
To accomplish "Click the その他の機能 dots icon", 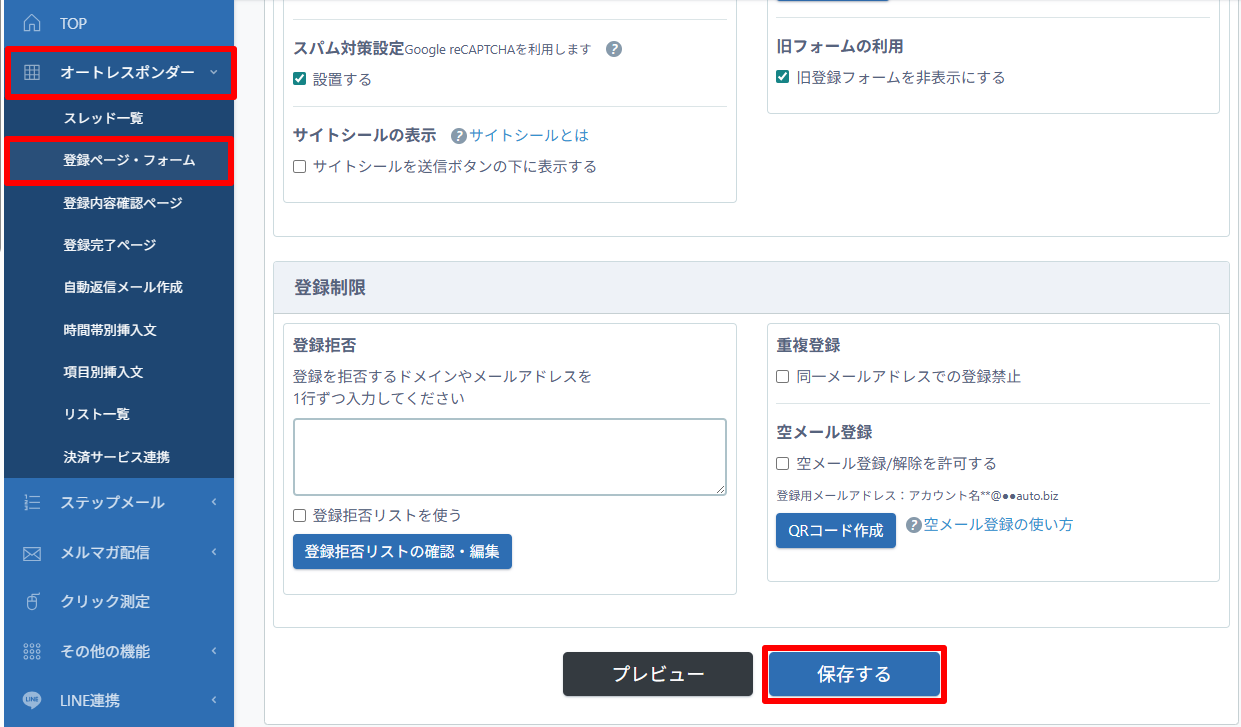I will (32, 651).
